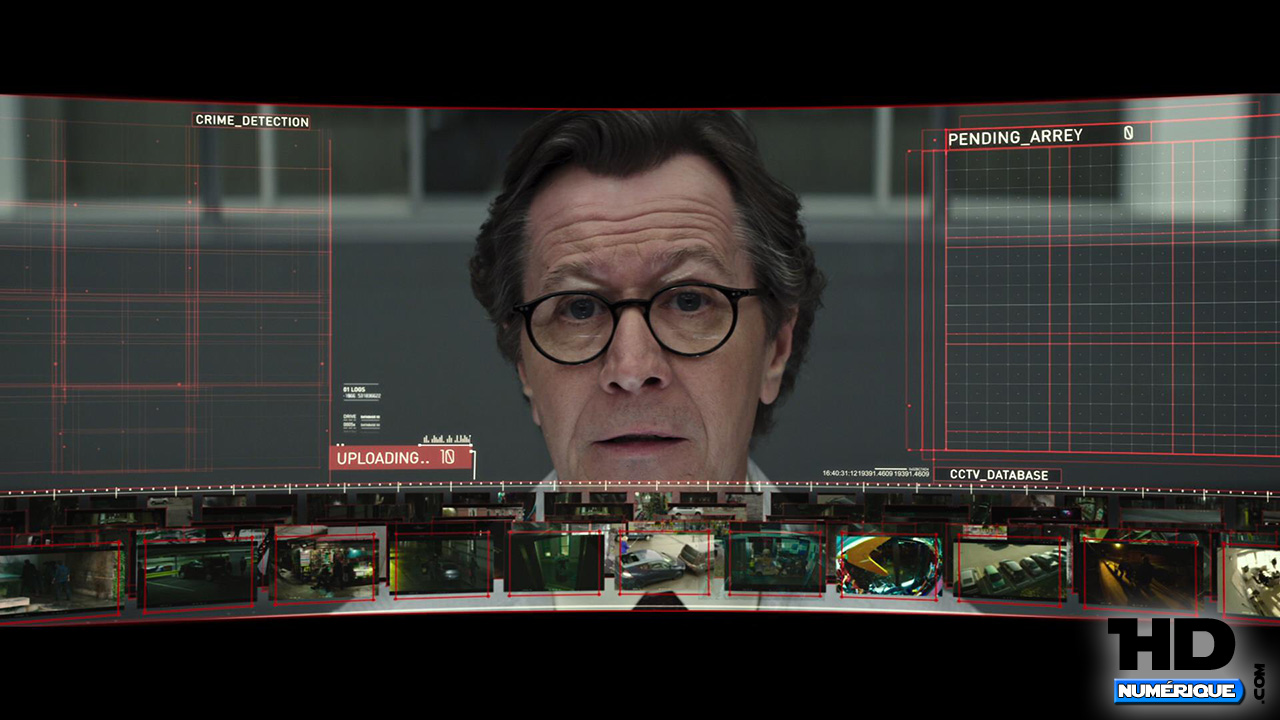The height and width of the screenshot is (720, 1280).
Task: Open CCTV thumbnail of green corridor
Action: [555, 563]
